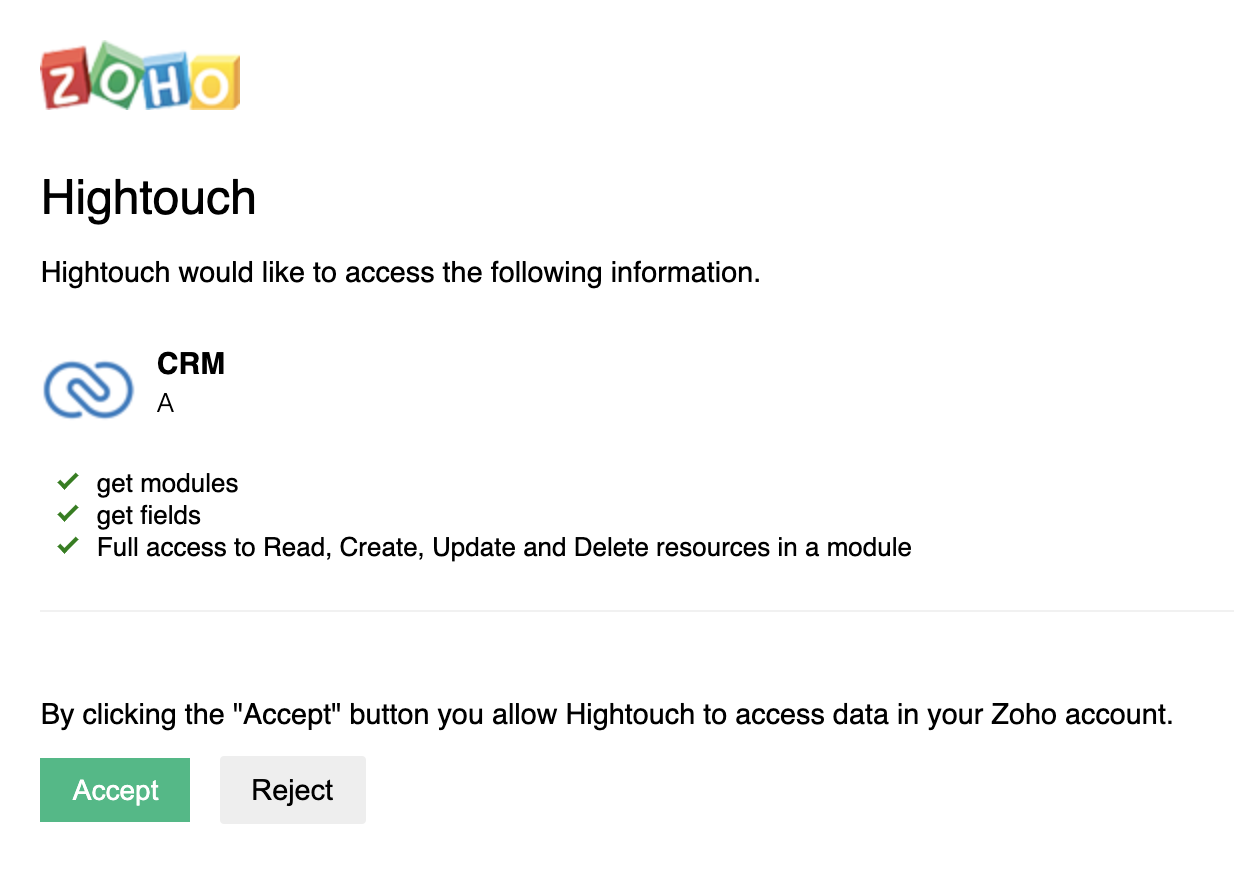This screenshot has height=878, width=1234.
Task: Click the Hightouch would like to access sentence
Action: [401, 272]
